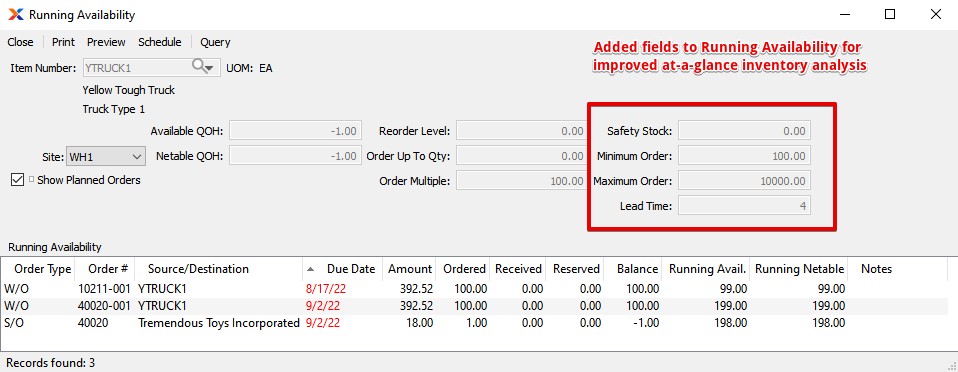Sort by the Received column header

[518, 269]
